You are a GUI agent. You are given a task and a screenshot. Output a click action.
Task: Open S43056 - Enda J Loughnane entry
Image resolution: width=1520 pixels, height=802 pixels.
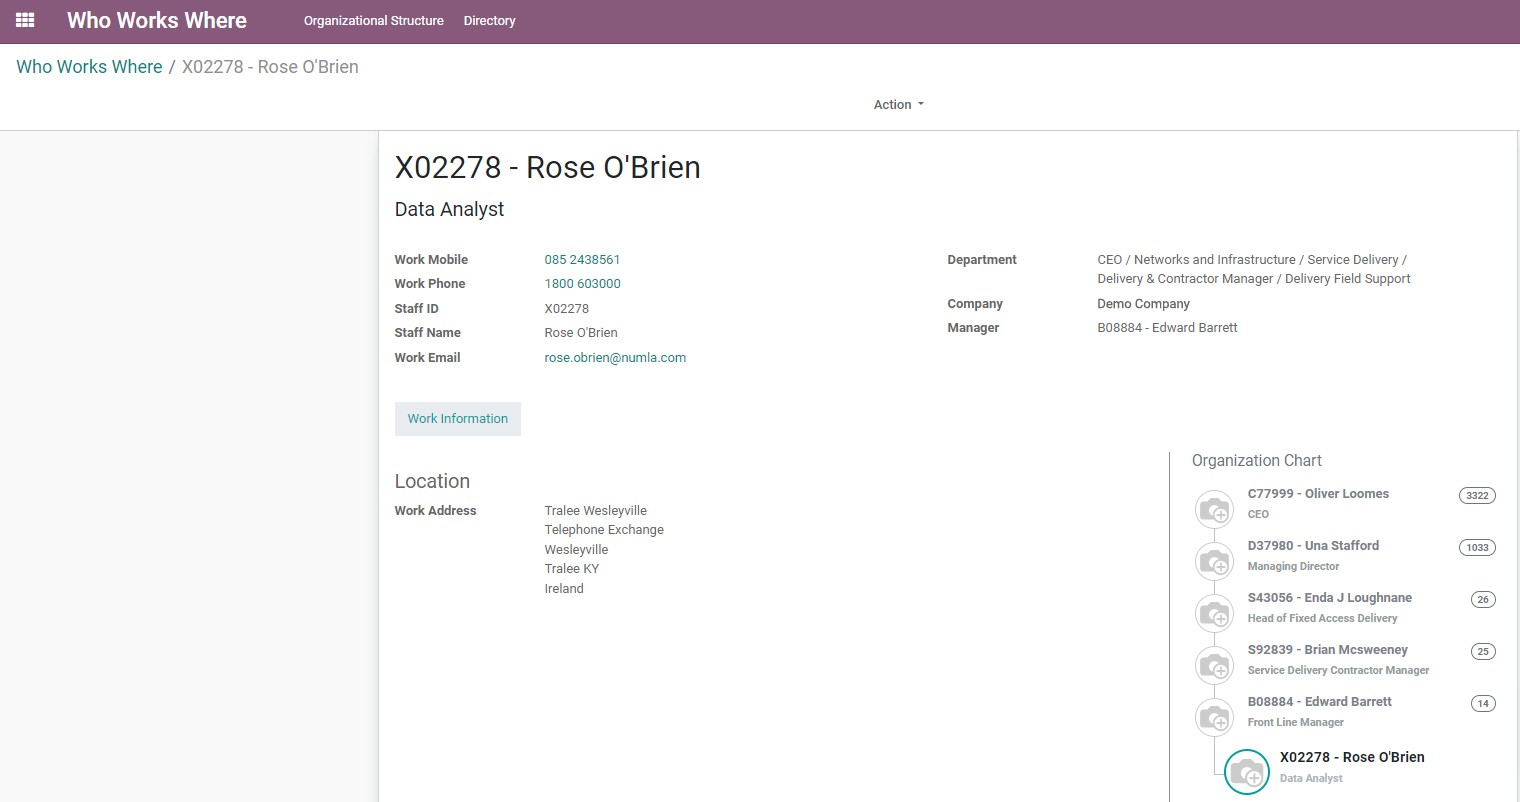pos(1330,598)
